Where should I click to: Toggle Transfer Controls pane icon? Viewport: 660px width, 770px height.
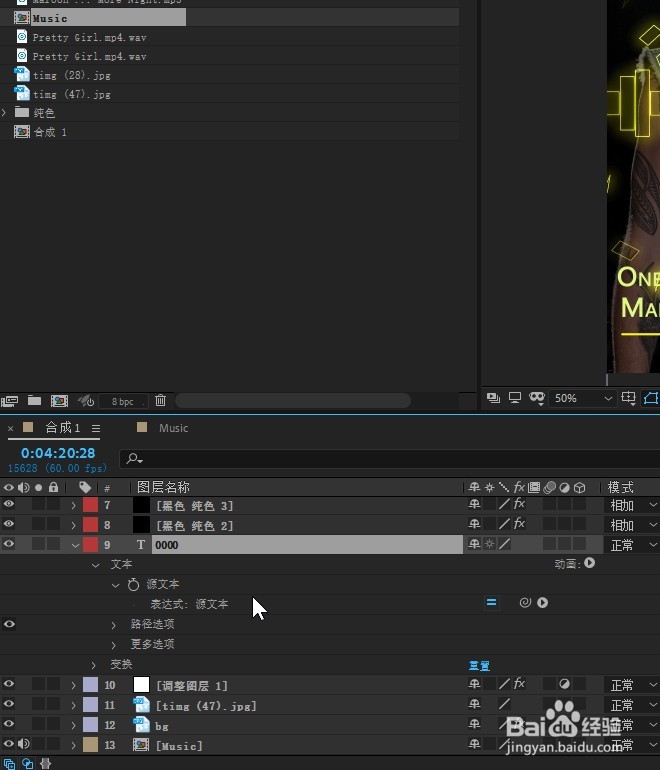[x=28, y=764]
